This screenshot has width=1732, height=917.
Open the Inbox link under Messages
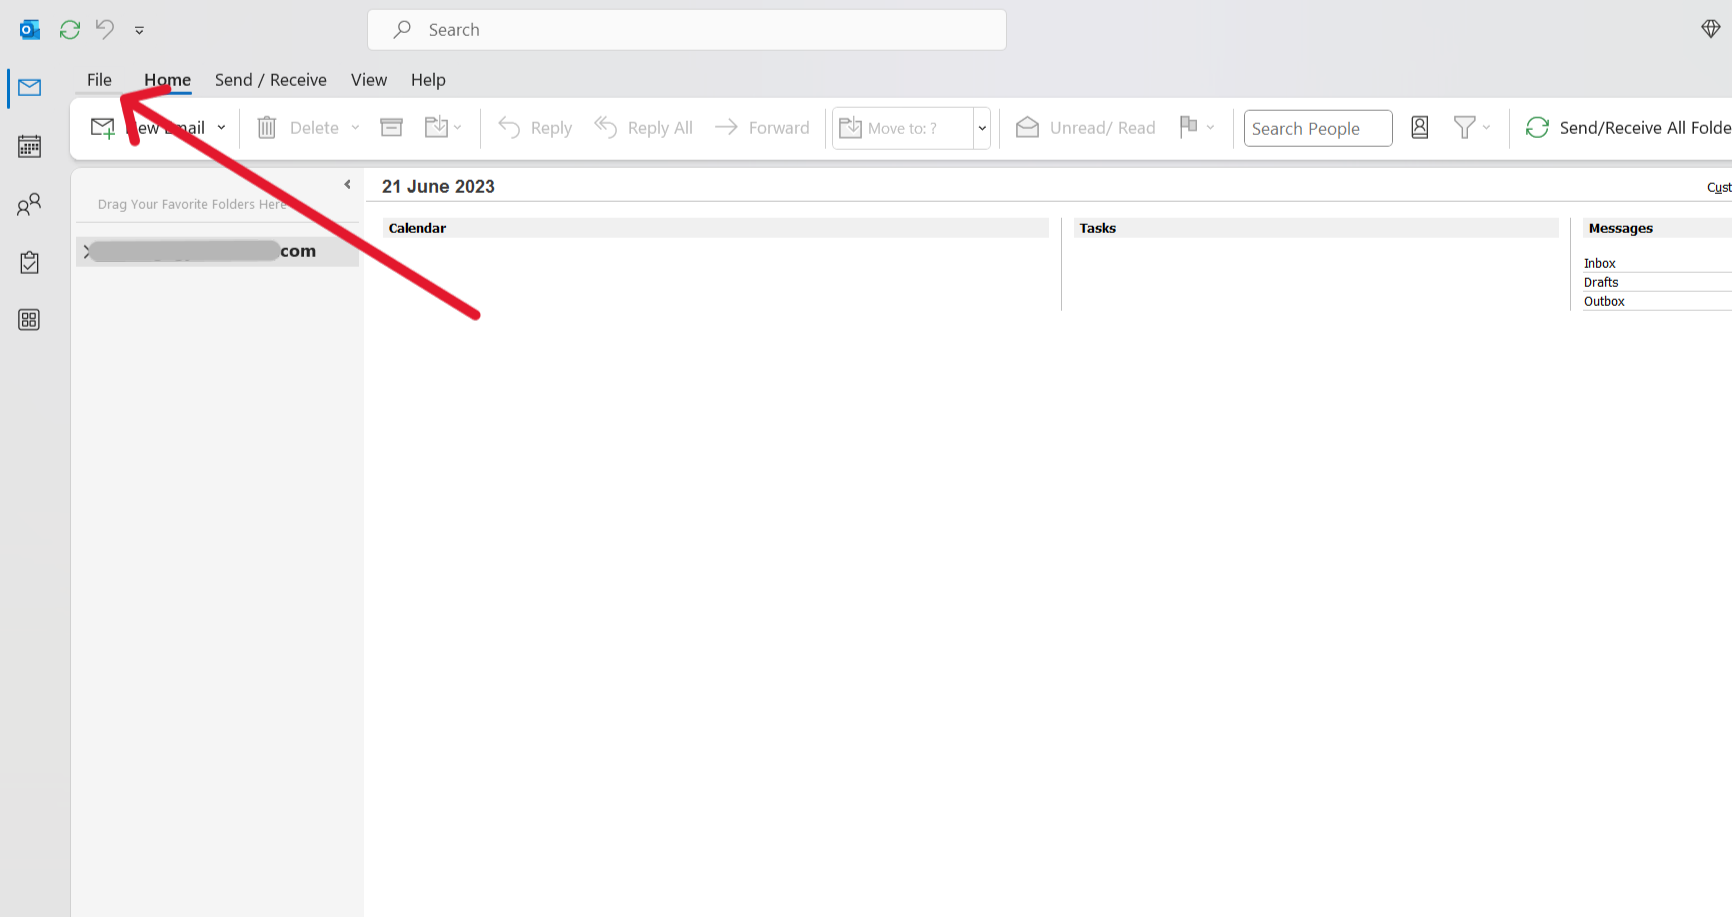click(1599, 263)
